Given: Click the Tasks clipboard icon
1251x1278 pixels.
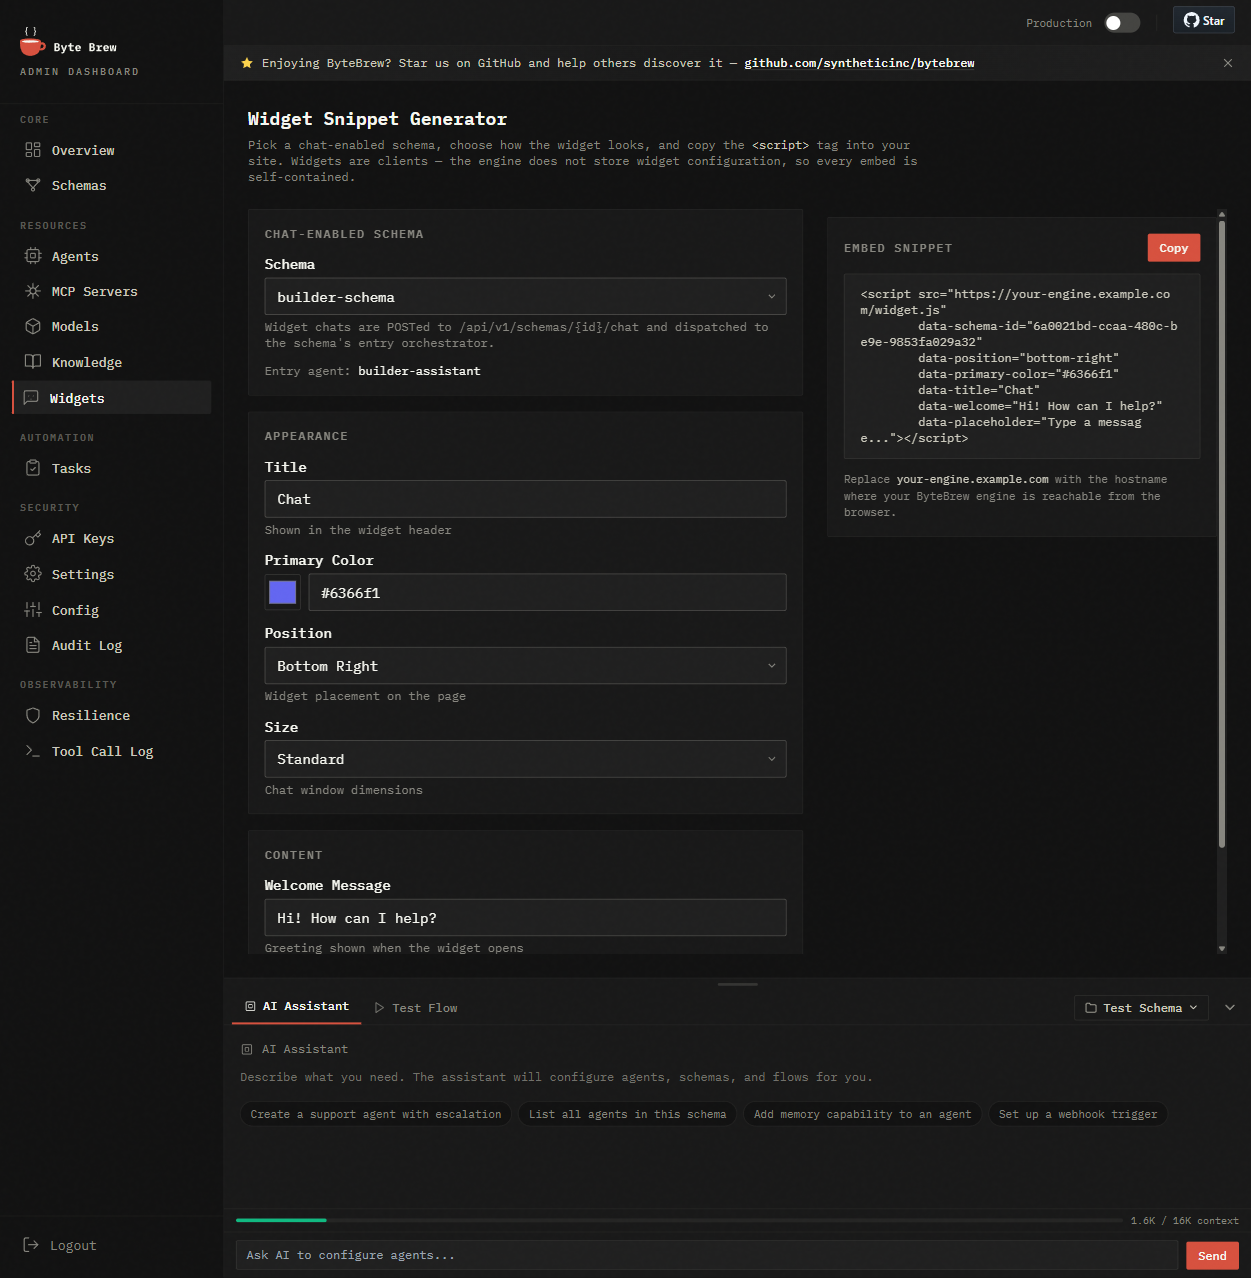Looking at the screenshot, I should pyautogui.click(x=33, y=468).
